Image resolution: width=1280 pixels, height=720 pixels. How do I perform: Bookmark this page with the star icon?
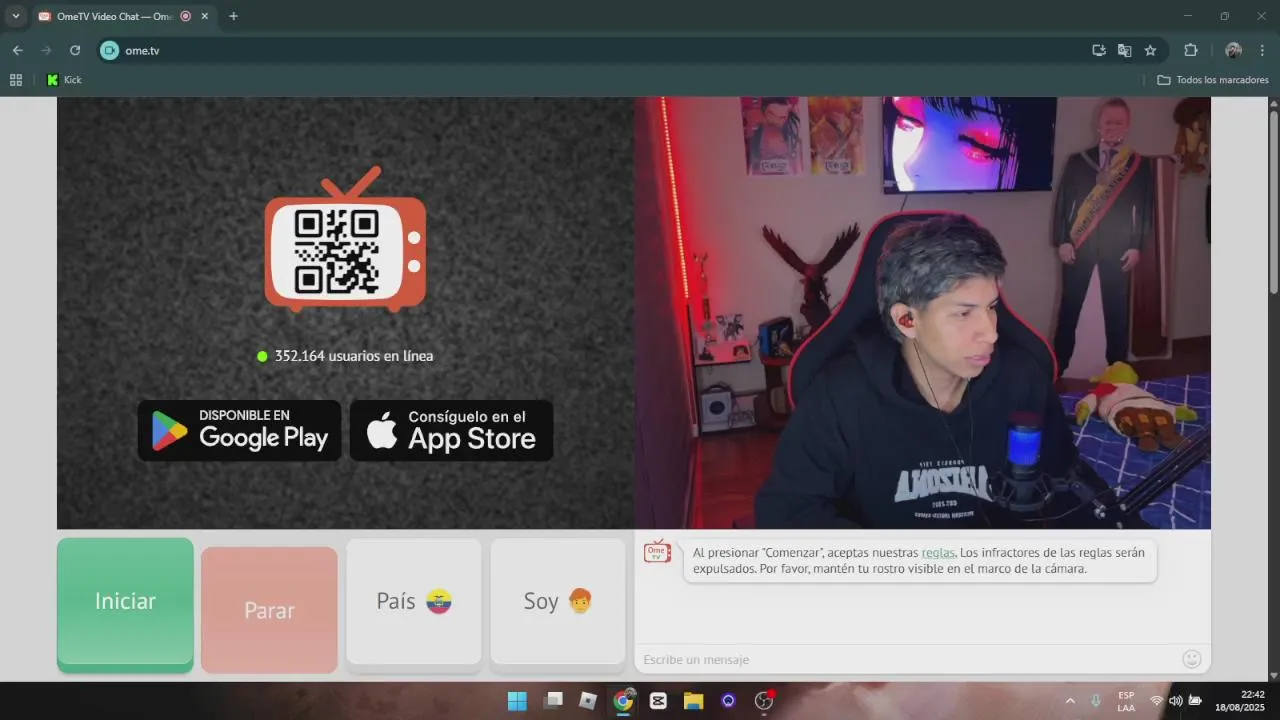pos(1150,50)
